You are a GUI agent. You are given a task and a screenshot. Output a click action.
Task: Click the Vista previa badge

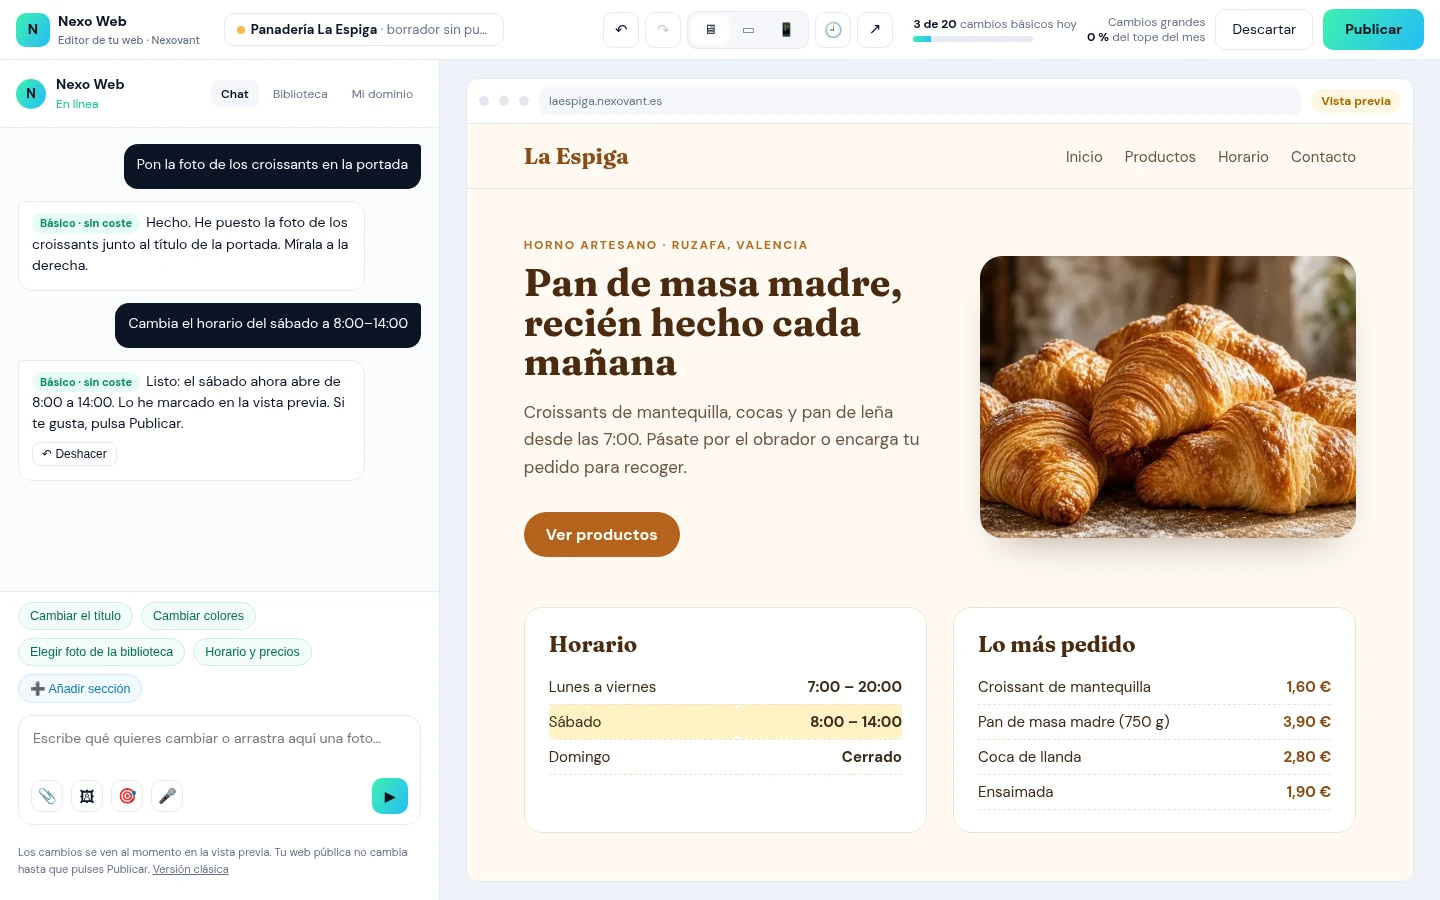(1355, 101)
